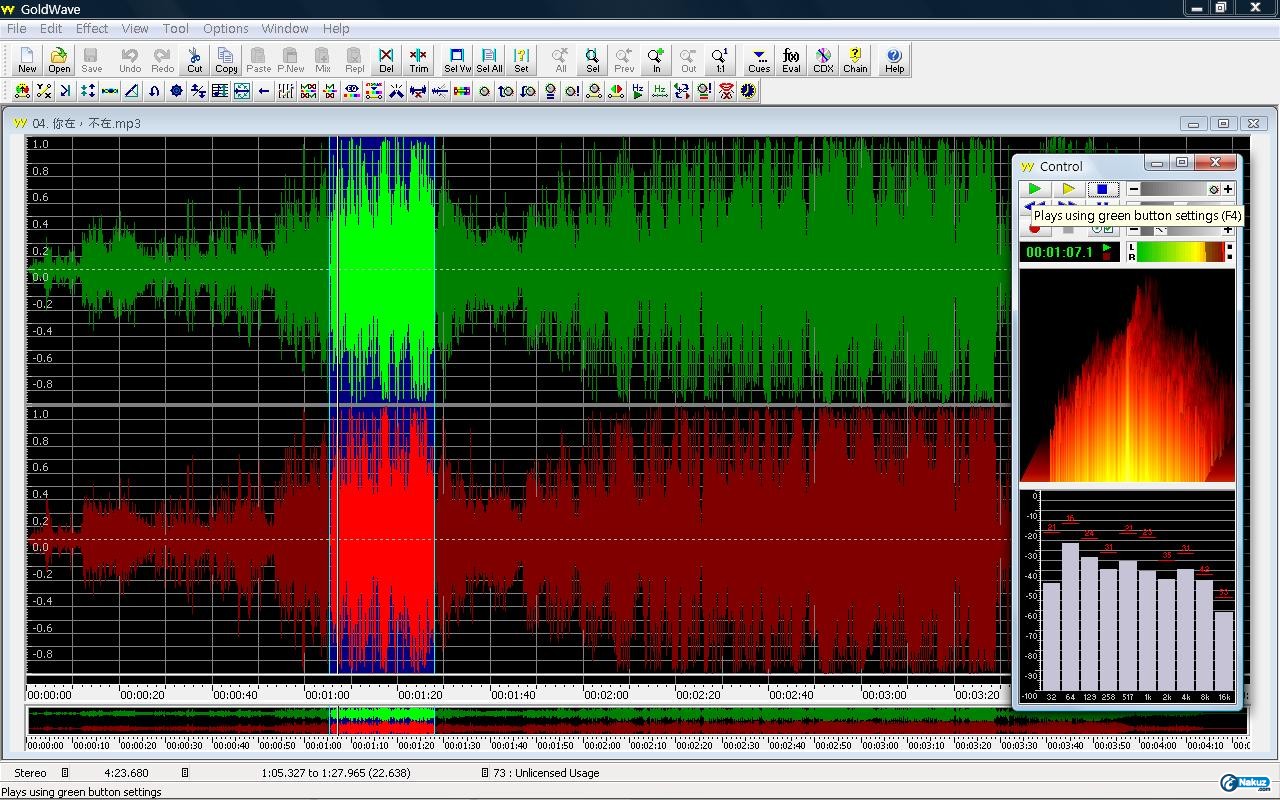The image size is (1280, 800).
Task: Zoom in using the In toolbar icon
Action: coord(656,60)
